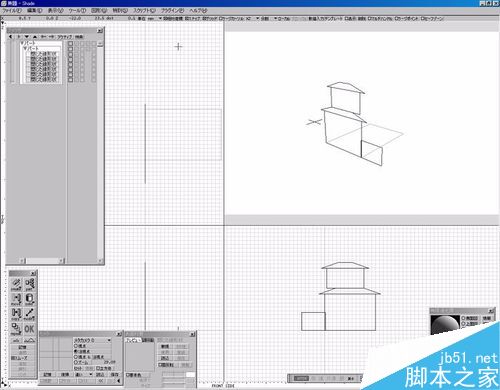
Task: Click the 数値入力テンプレート control bar item
Action: [x=325, y=19]
